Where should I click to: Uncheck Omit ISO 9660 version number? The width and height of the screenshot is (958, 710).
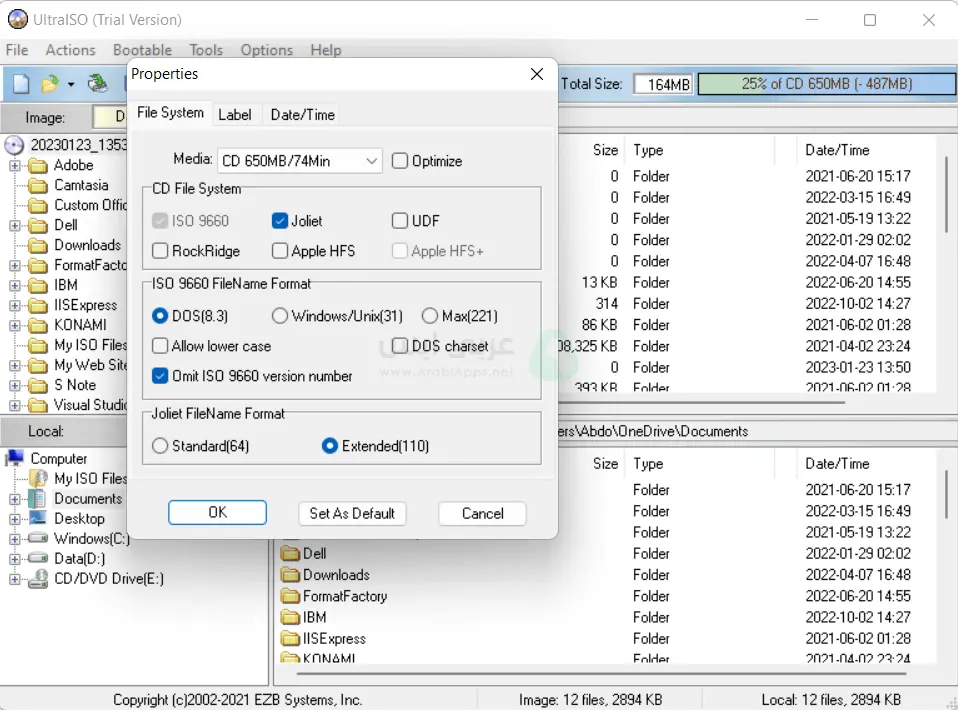[160, 377]
